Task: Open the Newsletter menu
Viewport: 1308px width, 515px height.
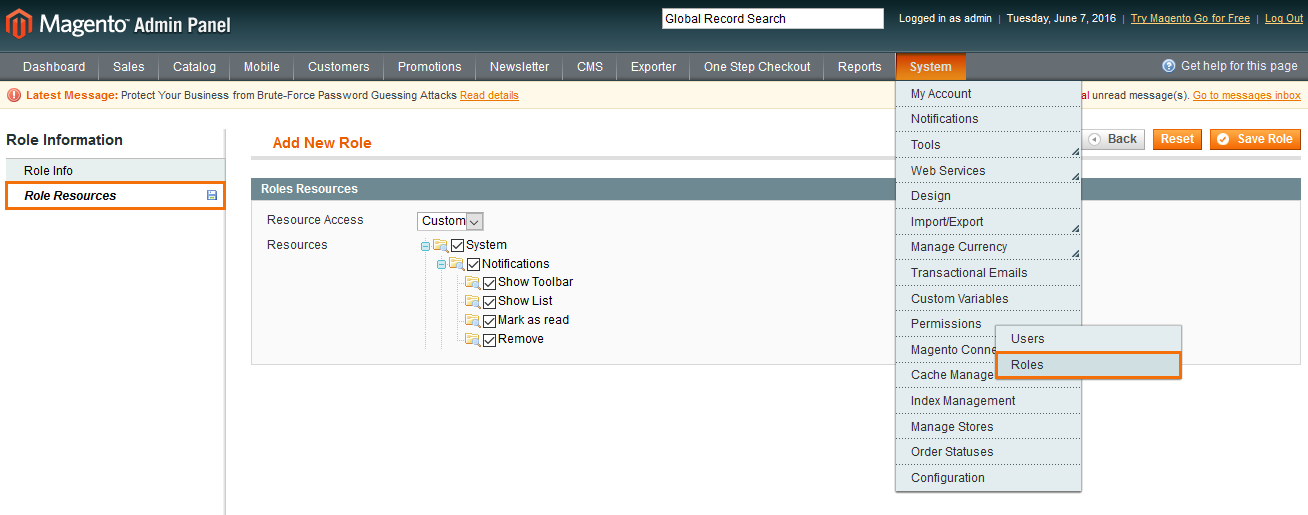Action: coord(519,67)
